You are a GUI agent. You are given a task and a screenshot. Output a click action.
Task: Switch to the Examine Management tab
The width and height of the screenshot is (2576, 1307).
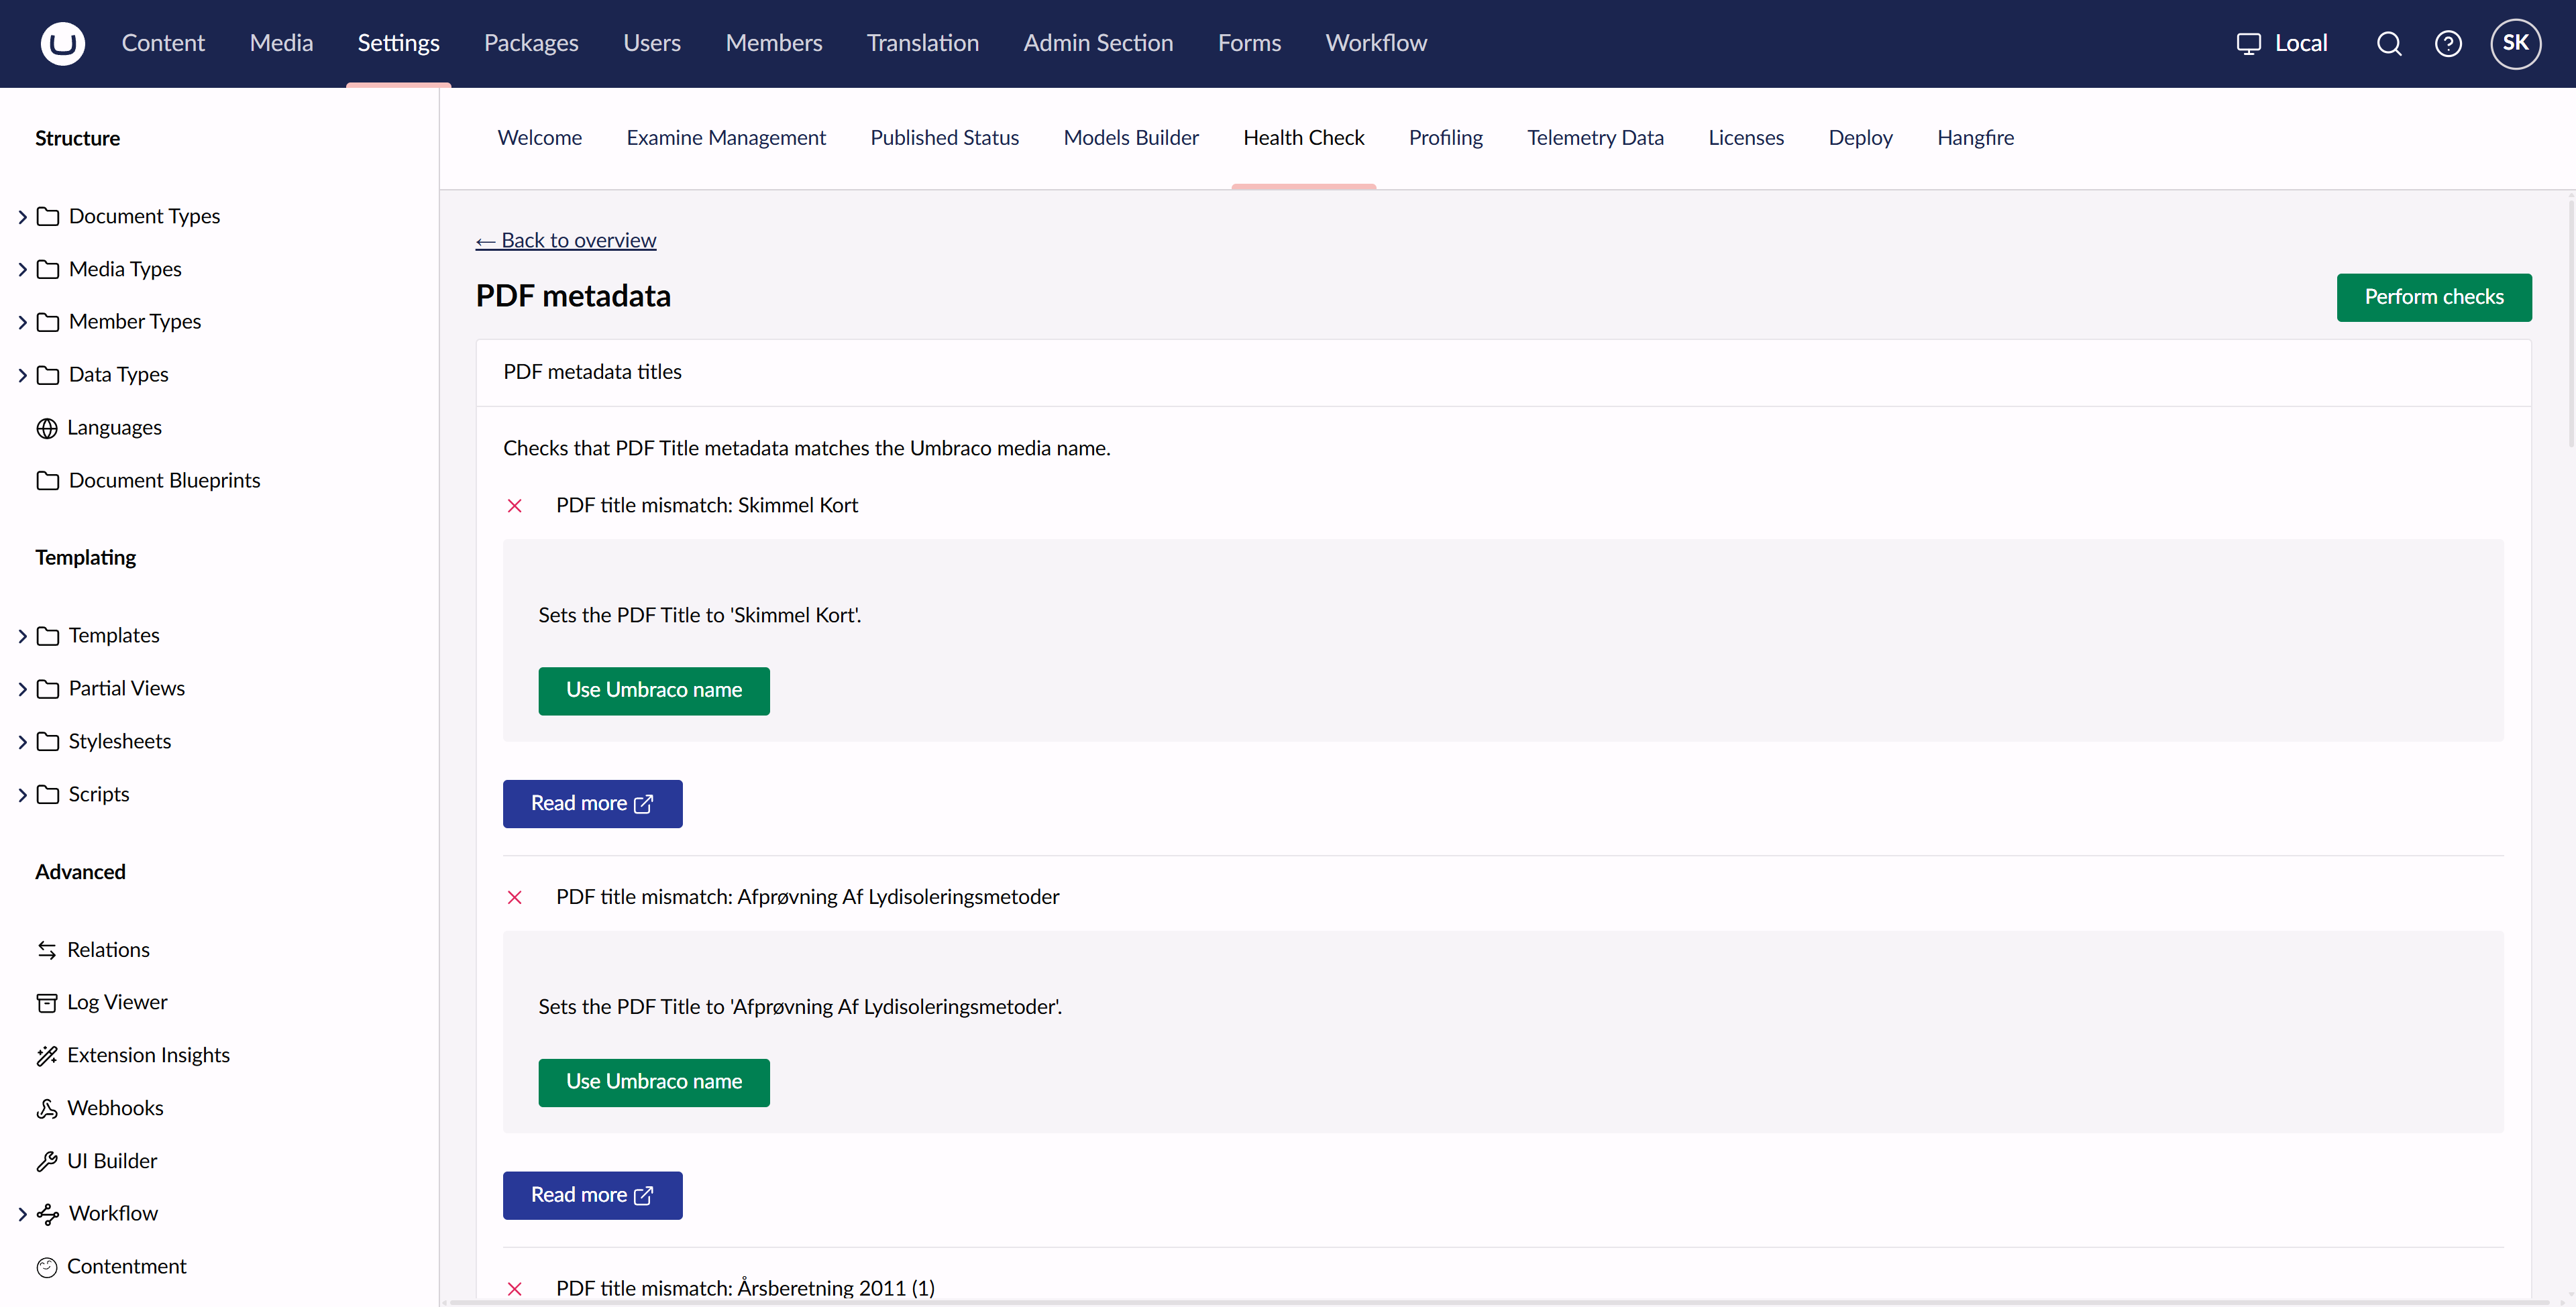coord(726,137)
